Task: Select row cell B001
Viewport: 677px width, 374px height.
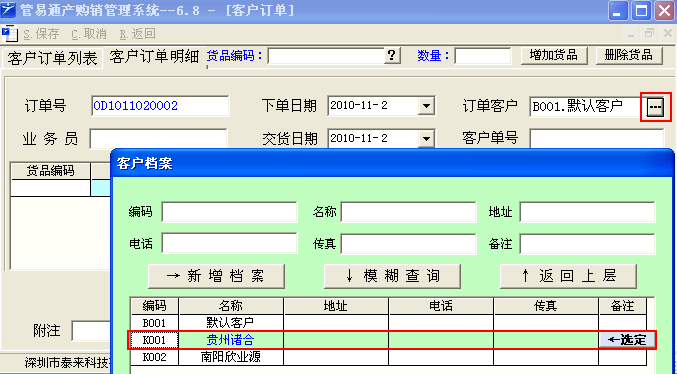Action: [155, 323]
